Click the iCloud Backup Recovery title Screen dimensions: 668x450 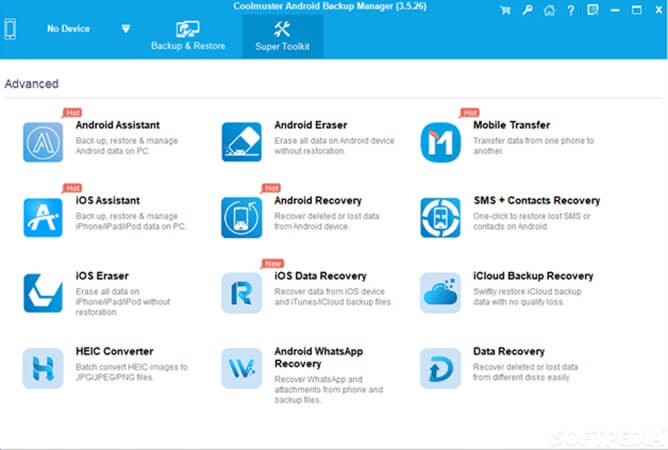(533, 276)
